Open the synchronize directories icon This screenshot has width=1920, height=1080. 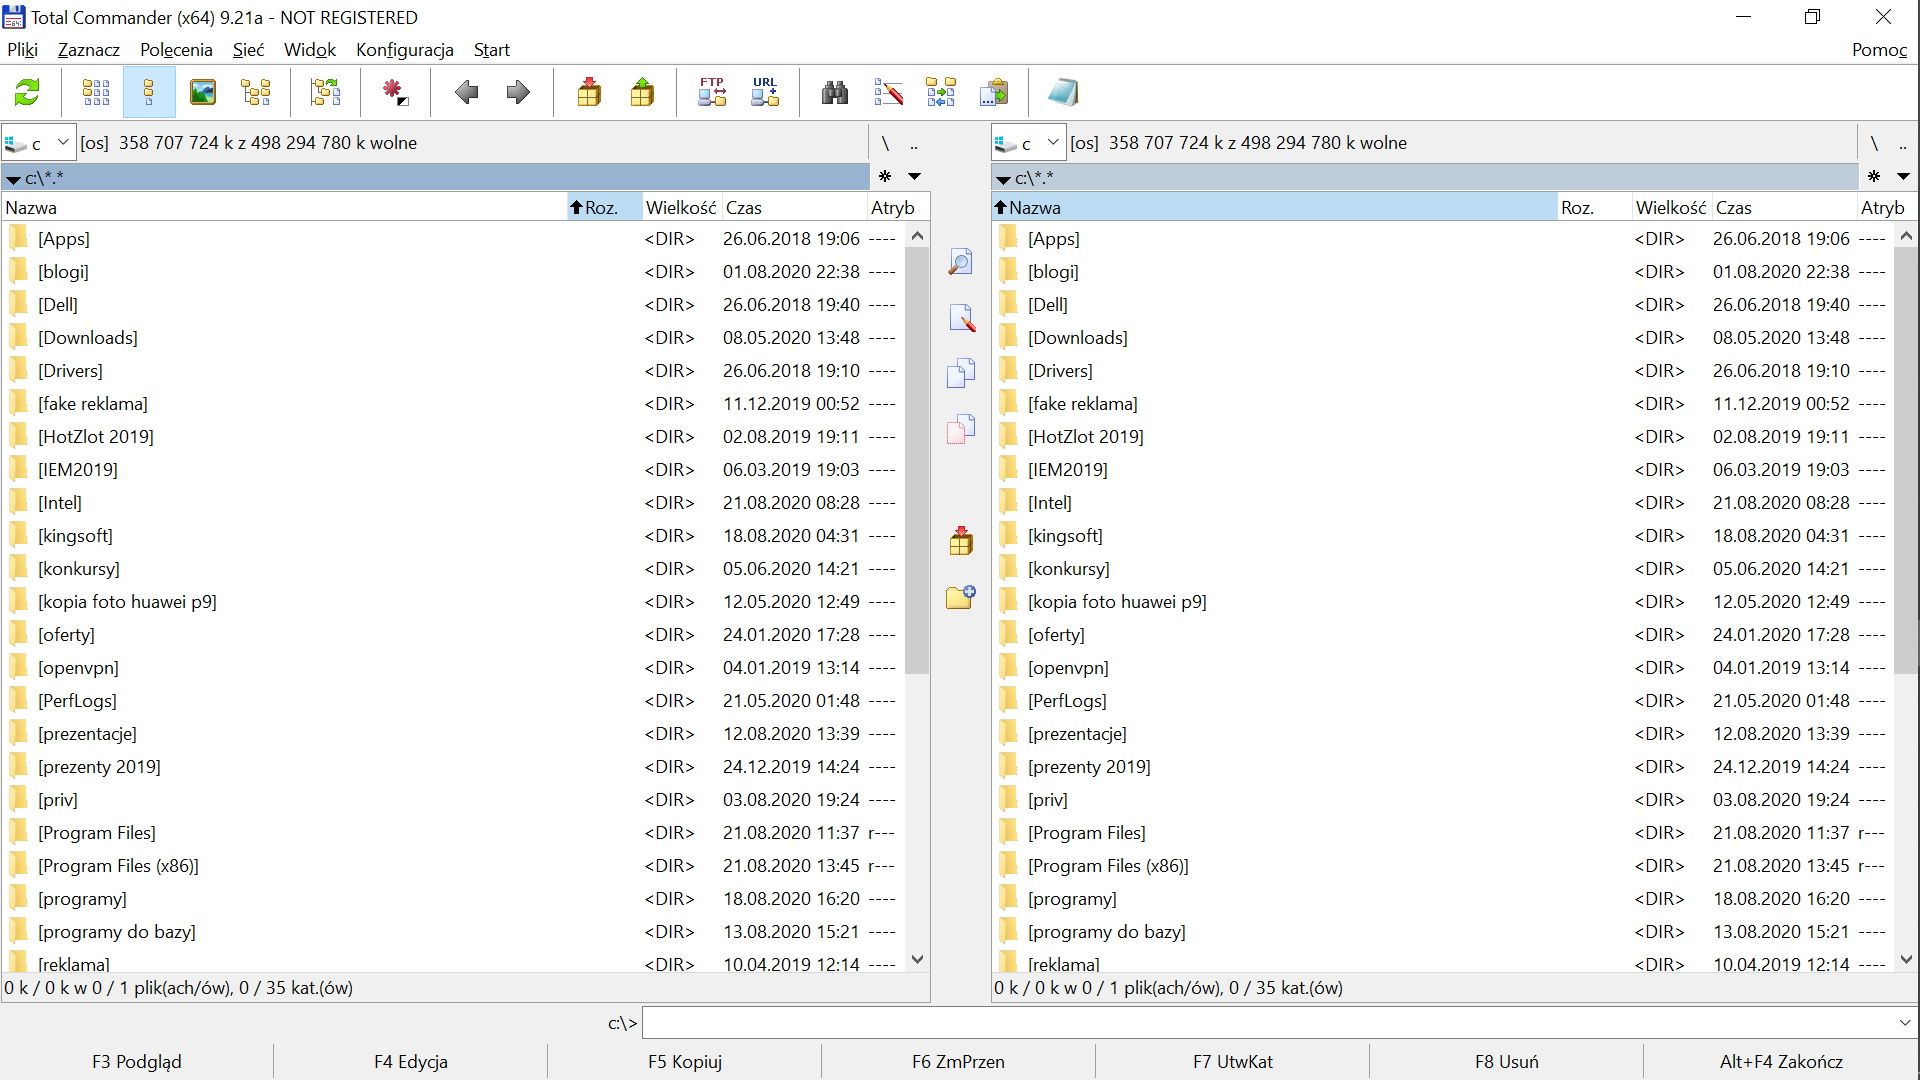click(941, 93)
